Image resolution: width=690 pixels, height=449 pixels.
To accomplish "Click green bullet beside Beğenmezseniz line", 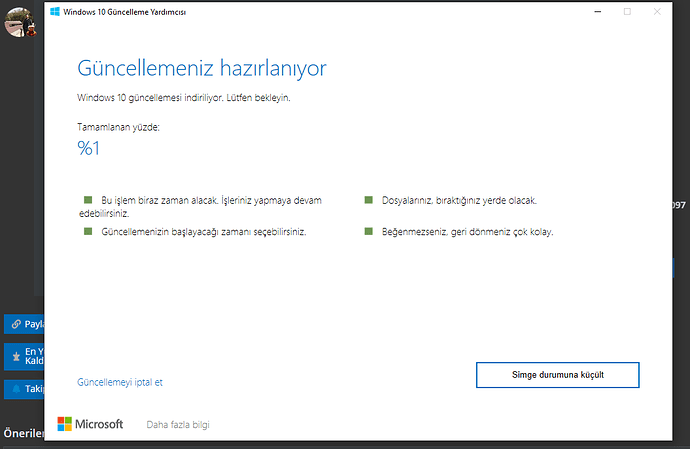I will coord(369,232).
